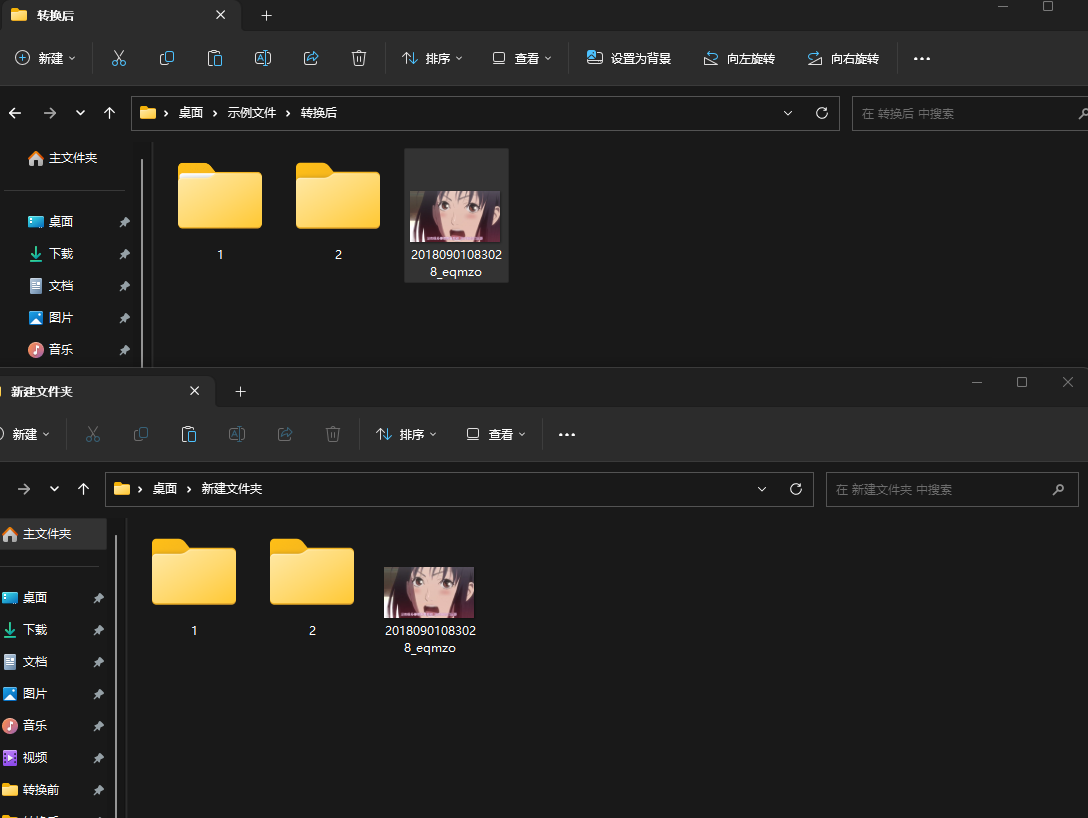Click 向右旋转 to rotate the image right
Image resolution: width=1088 pixels, height=818 pixels.
tap(843, 58)
